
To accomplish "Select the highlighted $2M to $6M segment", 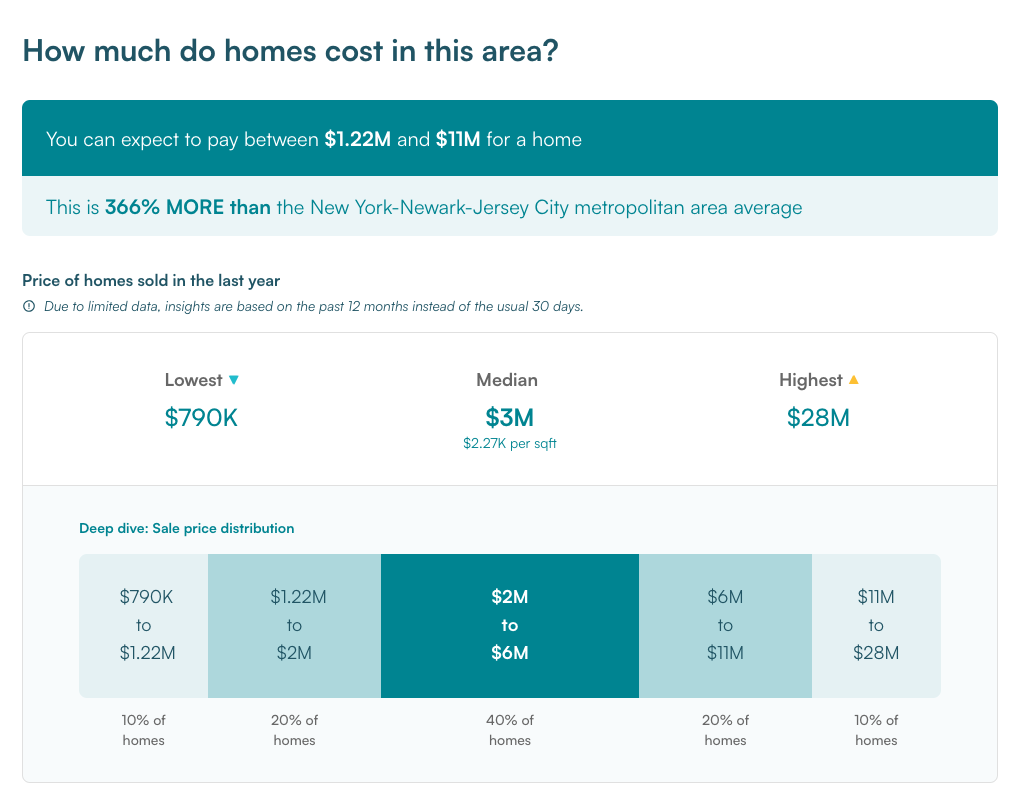I will (x=510, y=626).
